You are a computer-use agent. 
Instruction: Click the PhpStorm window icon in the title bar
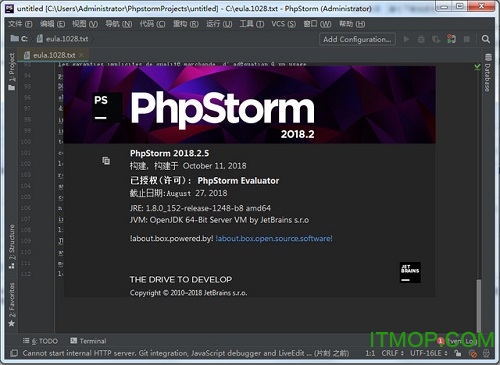coord(10,8)
